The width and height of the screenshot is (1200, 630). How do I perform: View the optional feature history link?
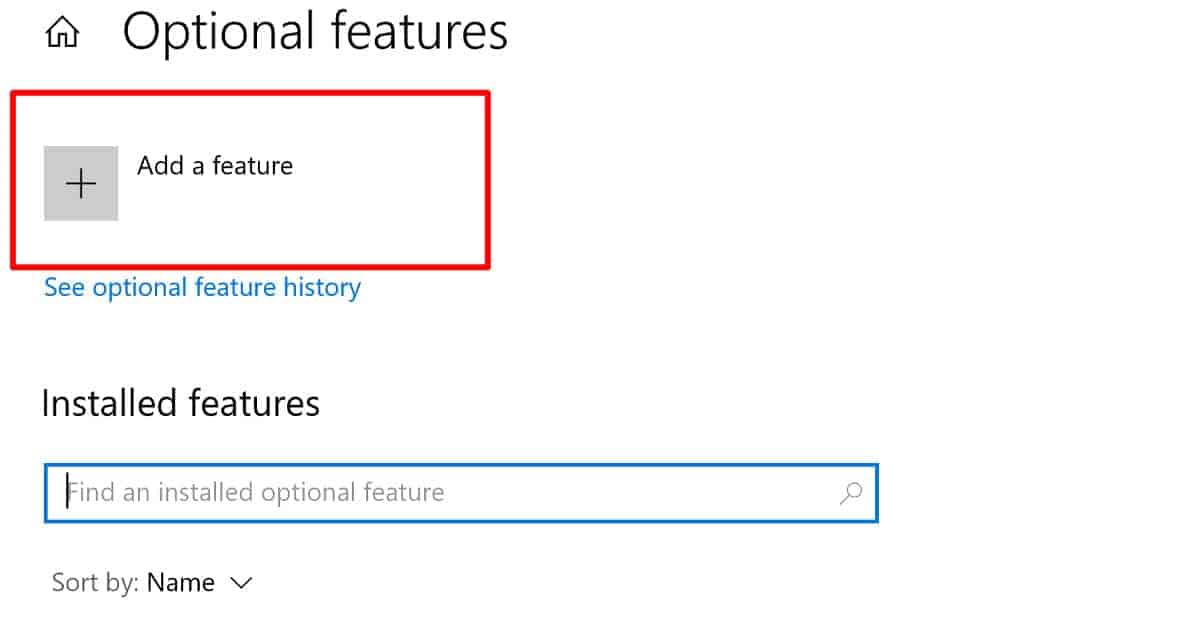click(x=202, y=288)
